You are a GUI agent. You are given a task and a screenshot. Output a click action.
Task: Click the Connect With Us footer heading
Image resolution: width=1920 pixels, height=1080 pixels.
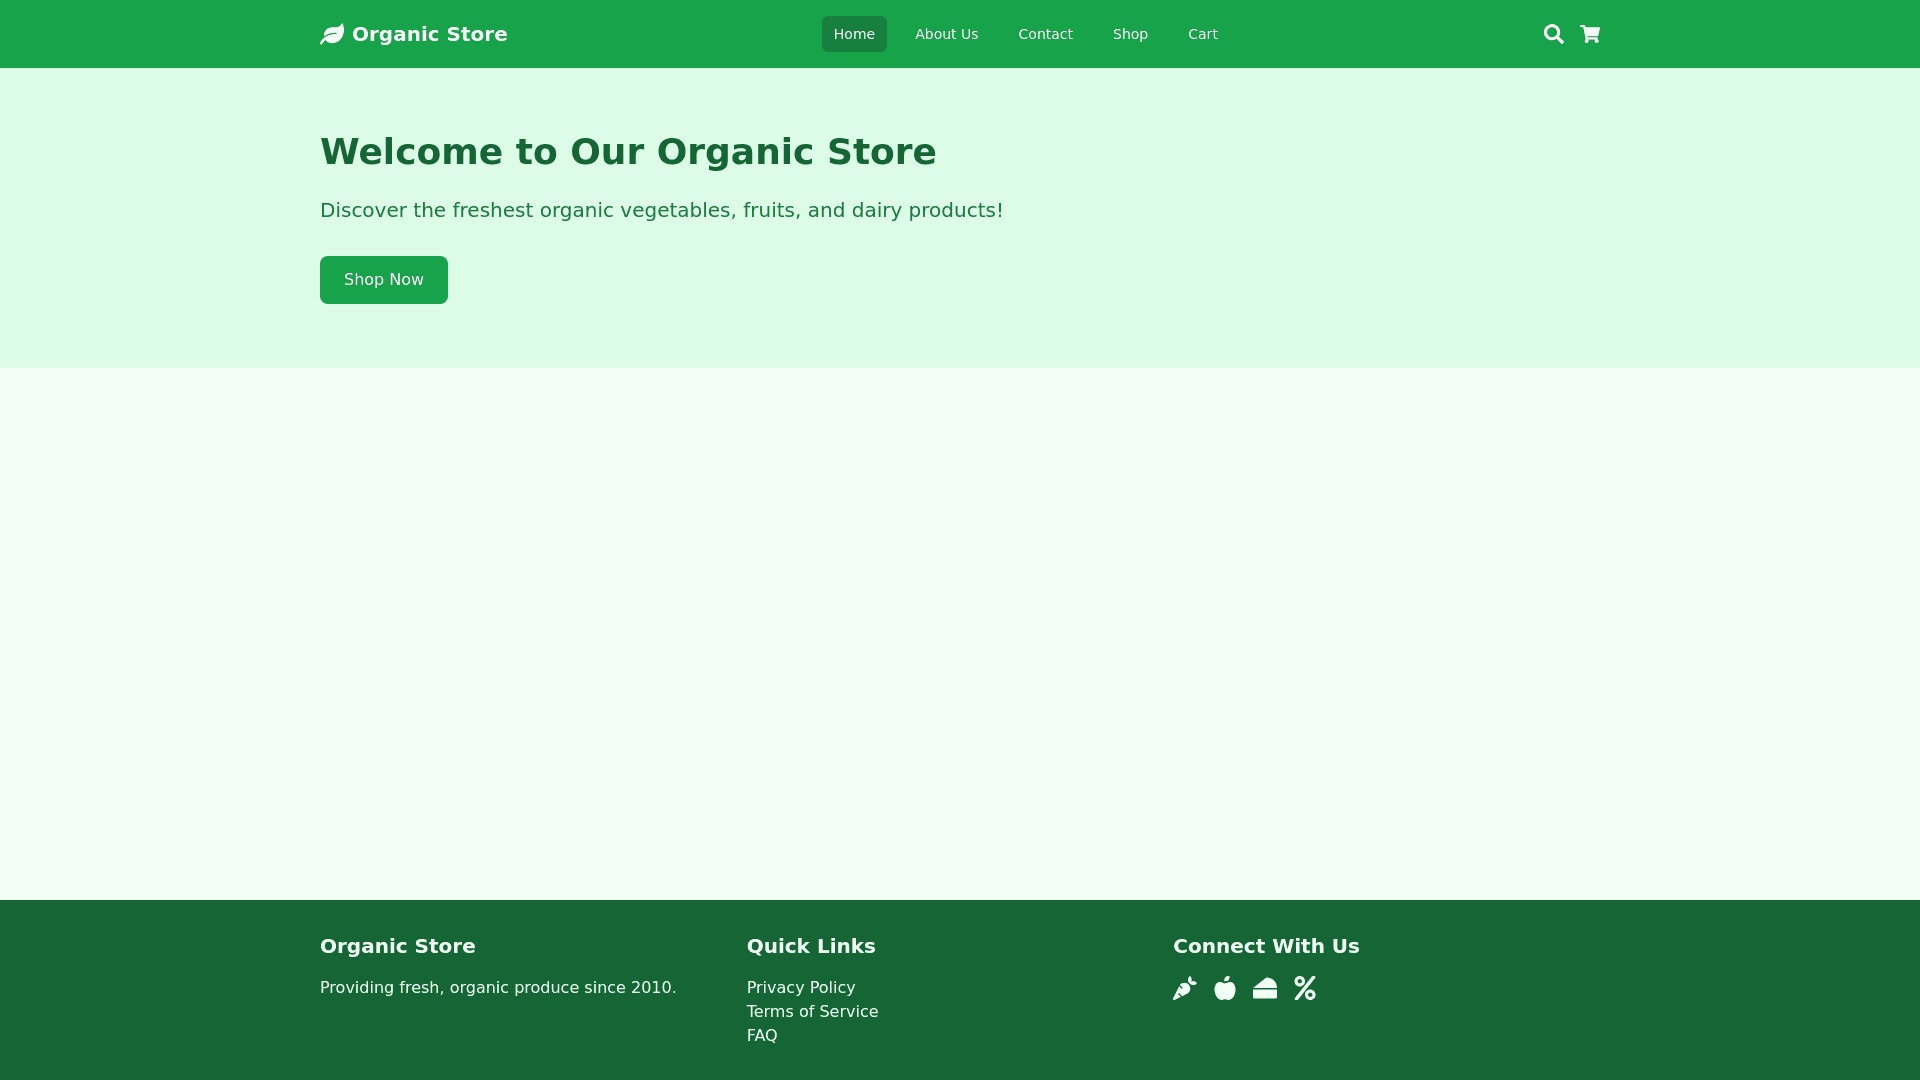click(1266, 946)
